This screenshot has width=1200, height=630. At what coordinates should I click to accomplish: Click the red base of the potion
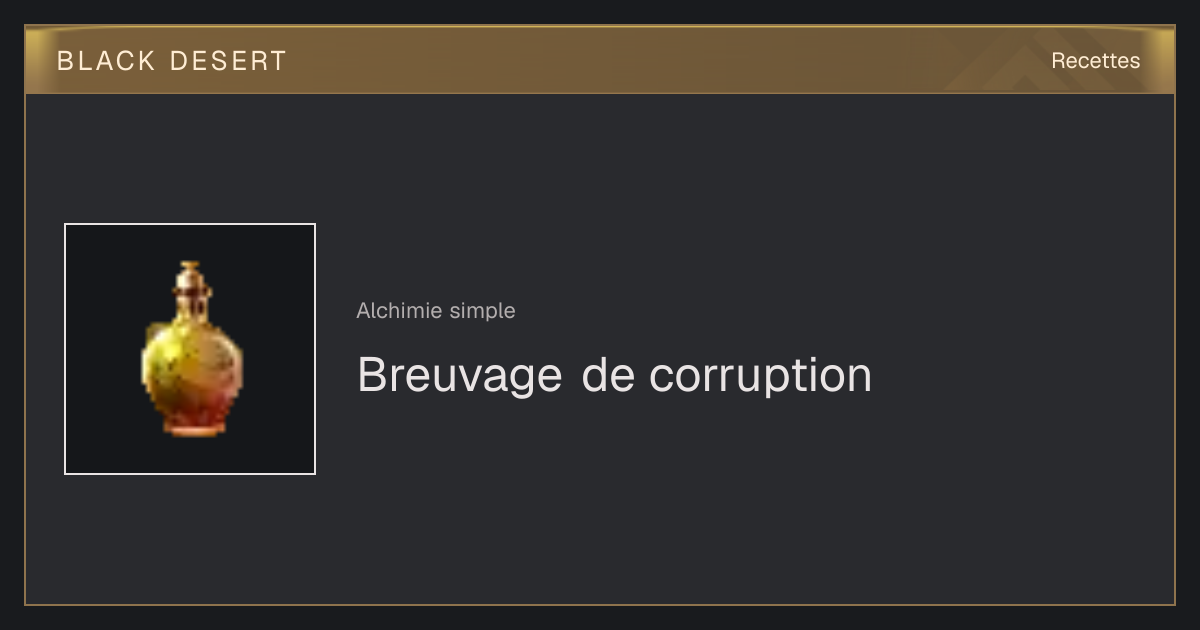[x=191, y=424]
